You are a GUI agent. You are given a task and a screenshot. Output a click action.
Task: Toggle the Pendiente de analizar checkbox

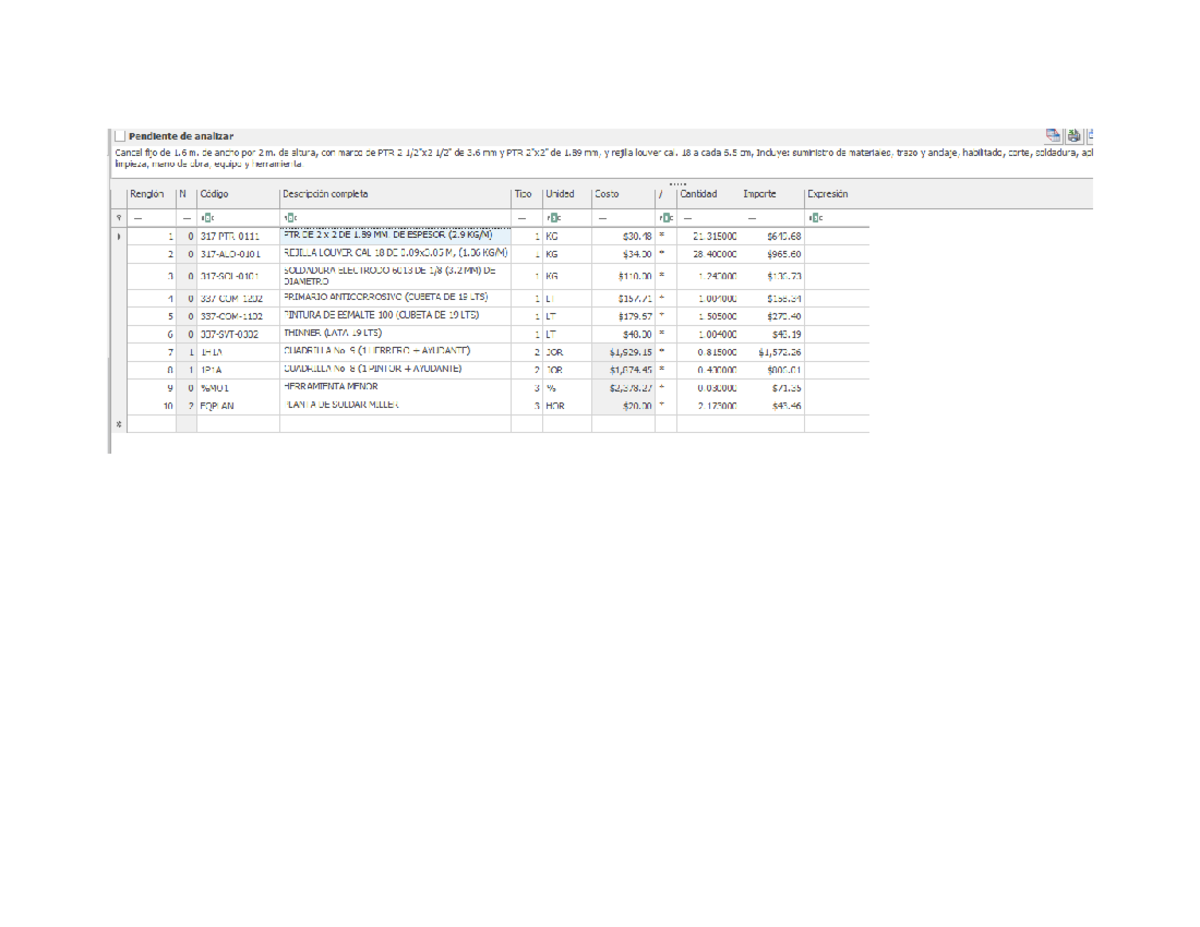pyautogui.click(x=120, y=136)
